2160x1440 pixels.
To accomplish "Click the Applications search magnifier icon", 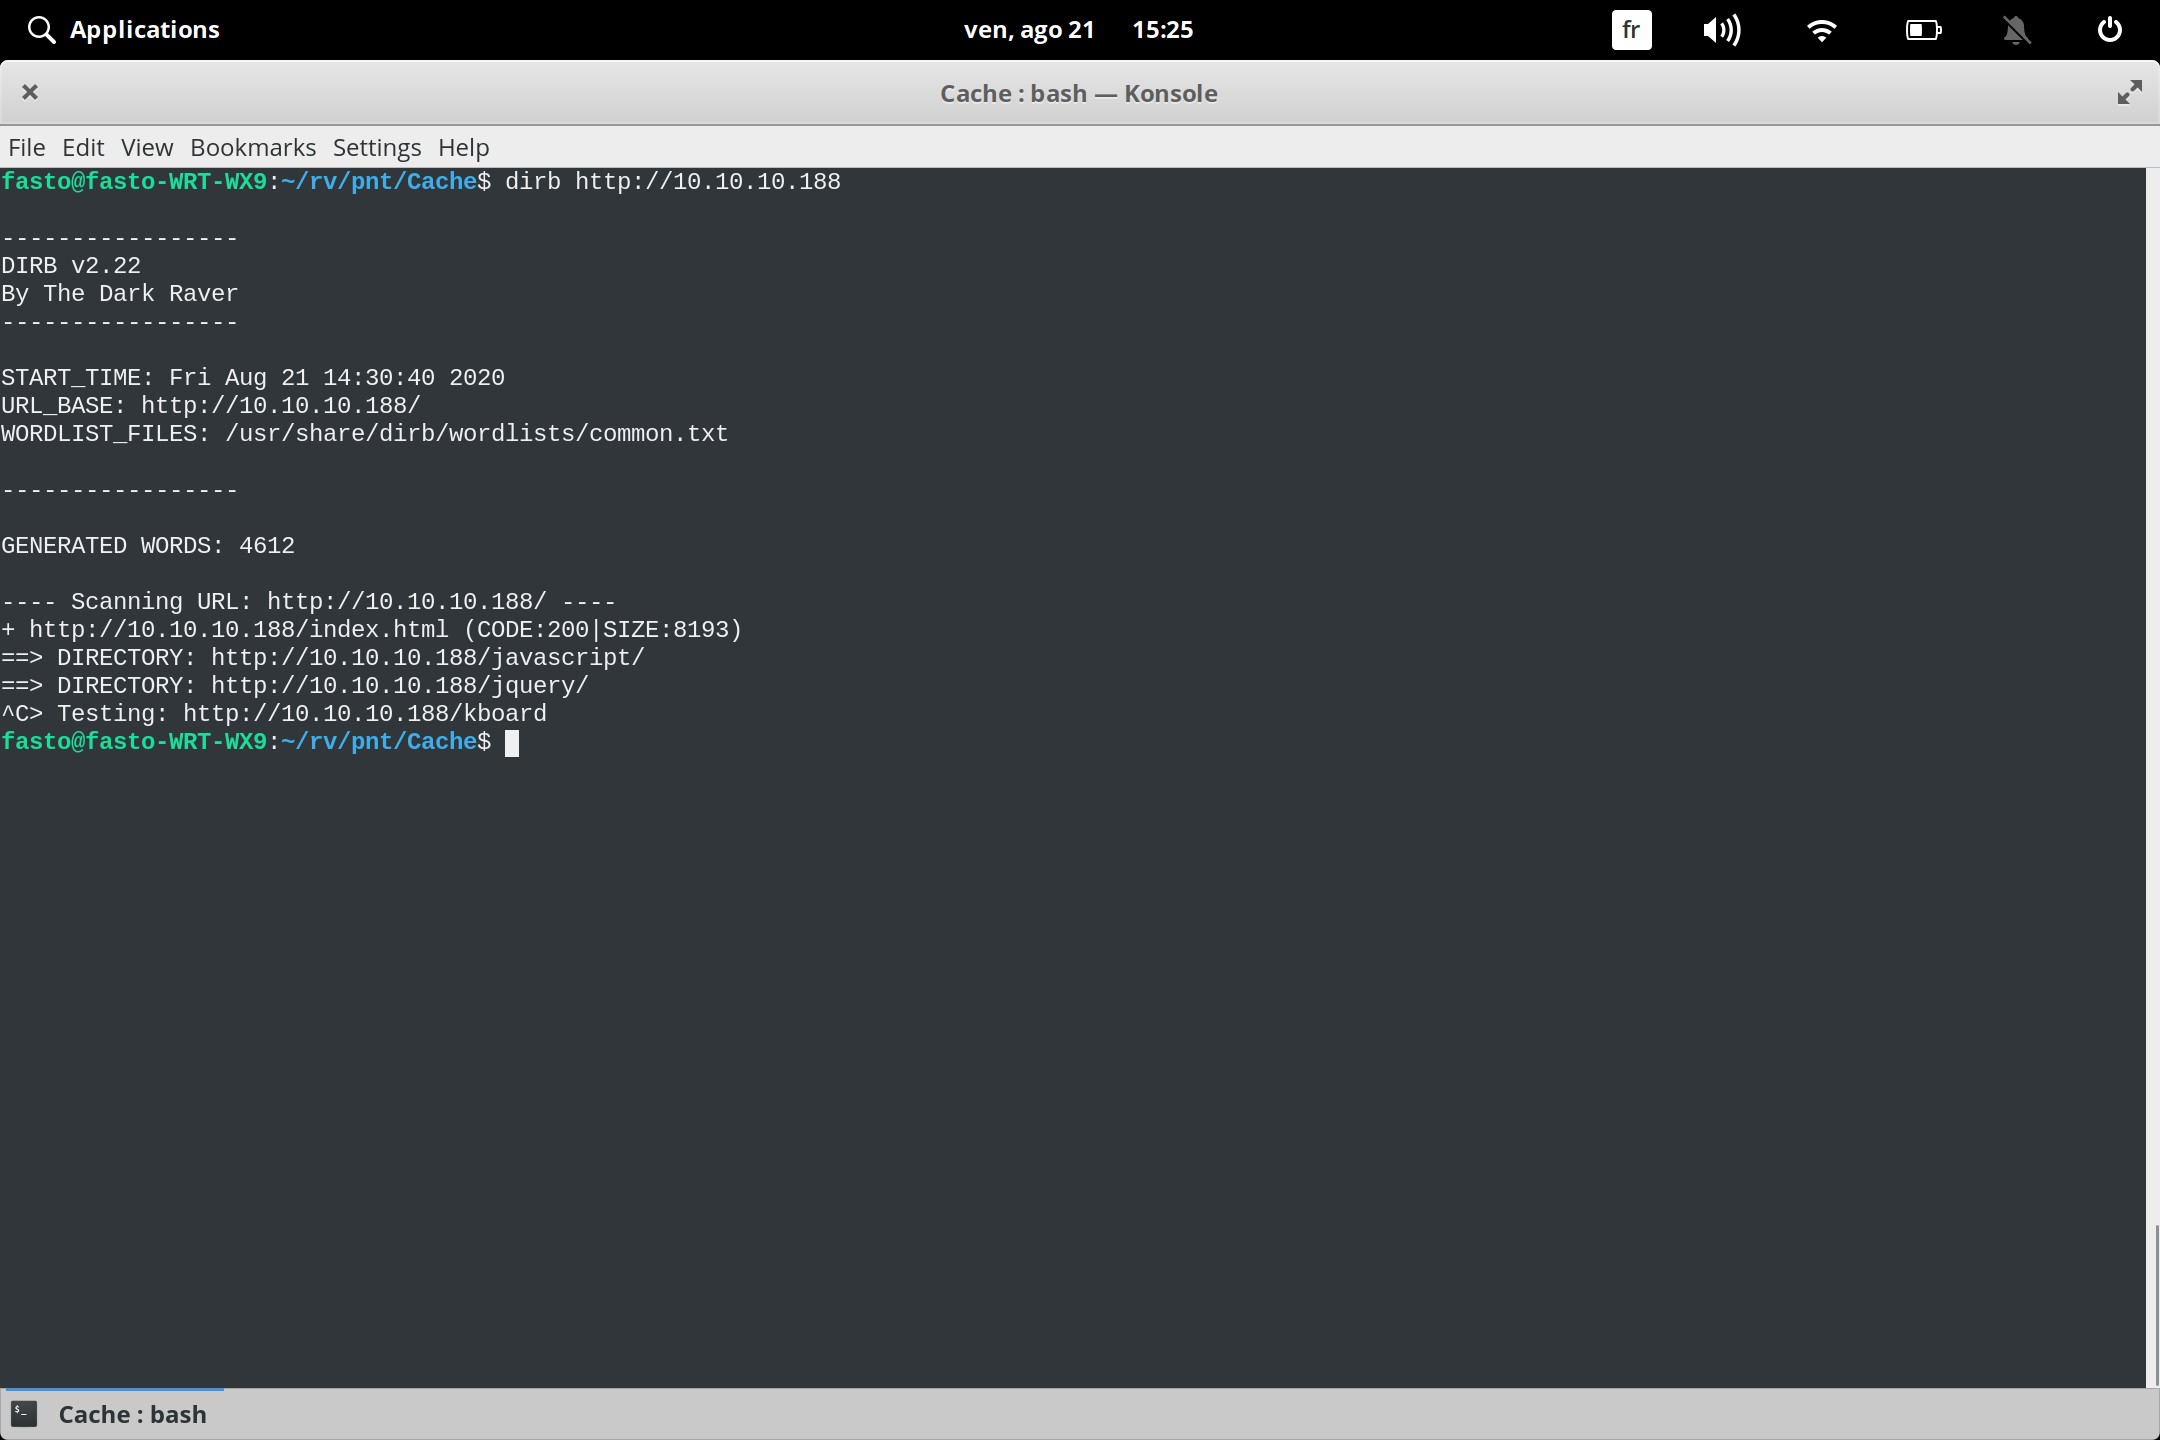I will click(x=41, y=29).
